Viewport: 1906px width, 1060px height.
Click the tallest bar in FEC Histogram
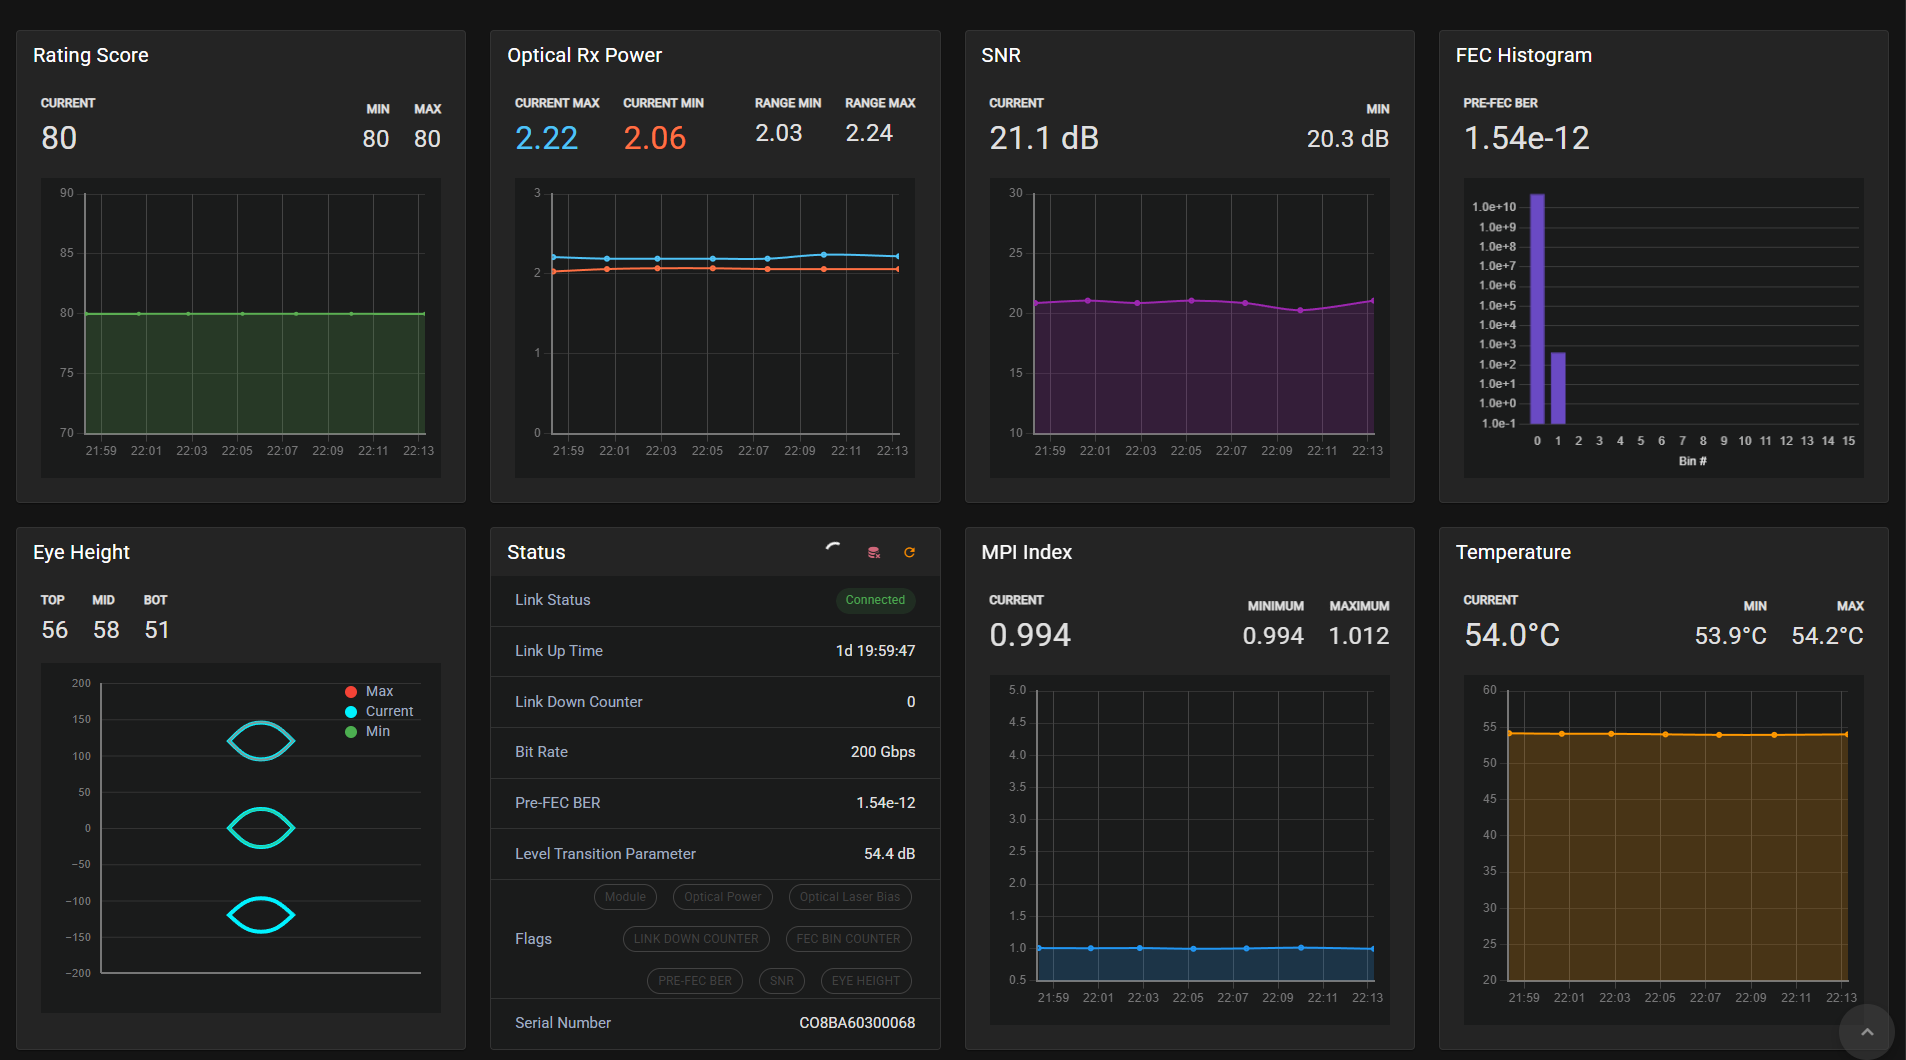point(1537,310)
